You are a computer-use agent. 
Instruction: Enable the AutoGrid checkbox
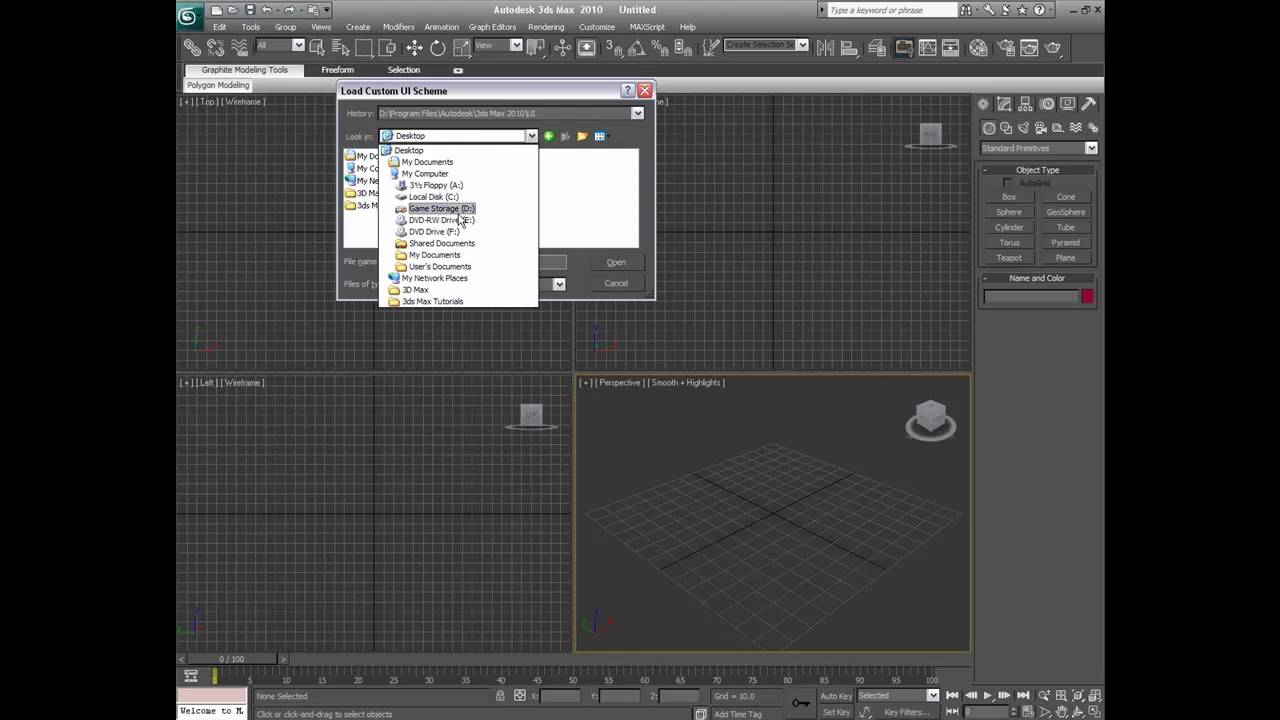pos(1008,183)
